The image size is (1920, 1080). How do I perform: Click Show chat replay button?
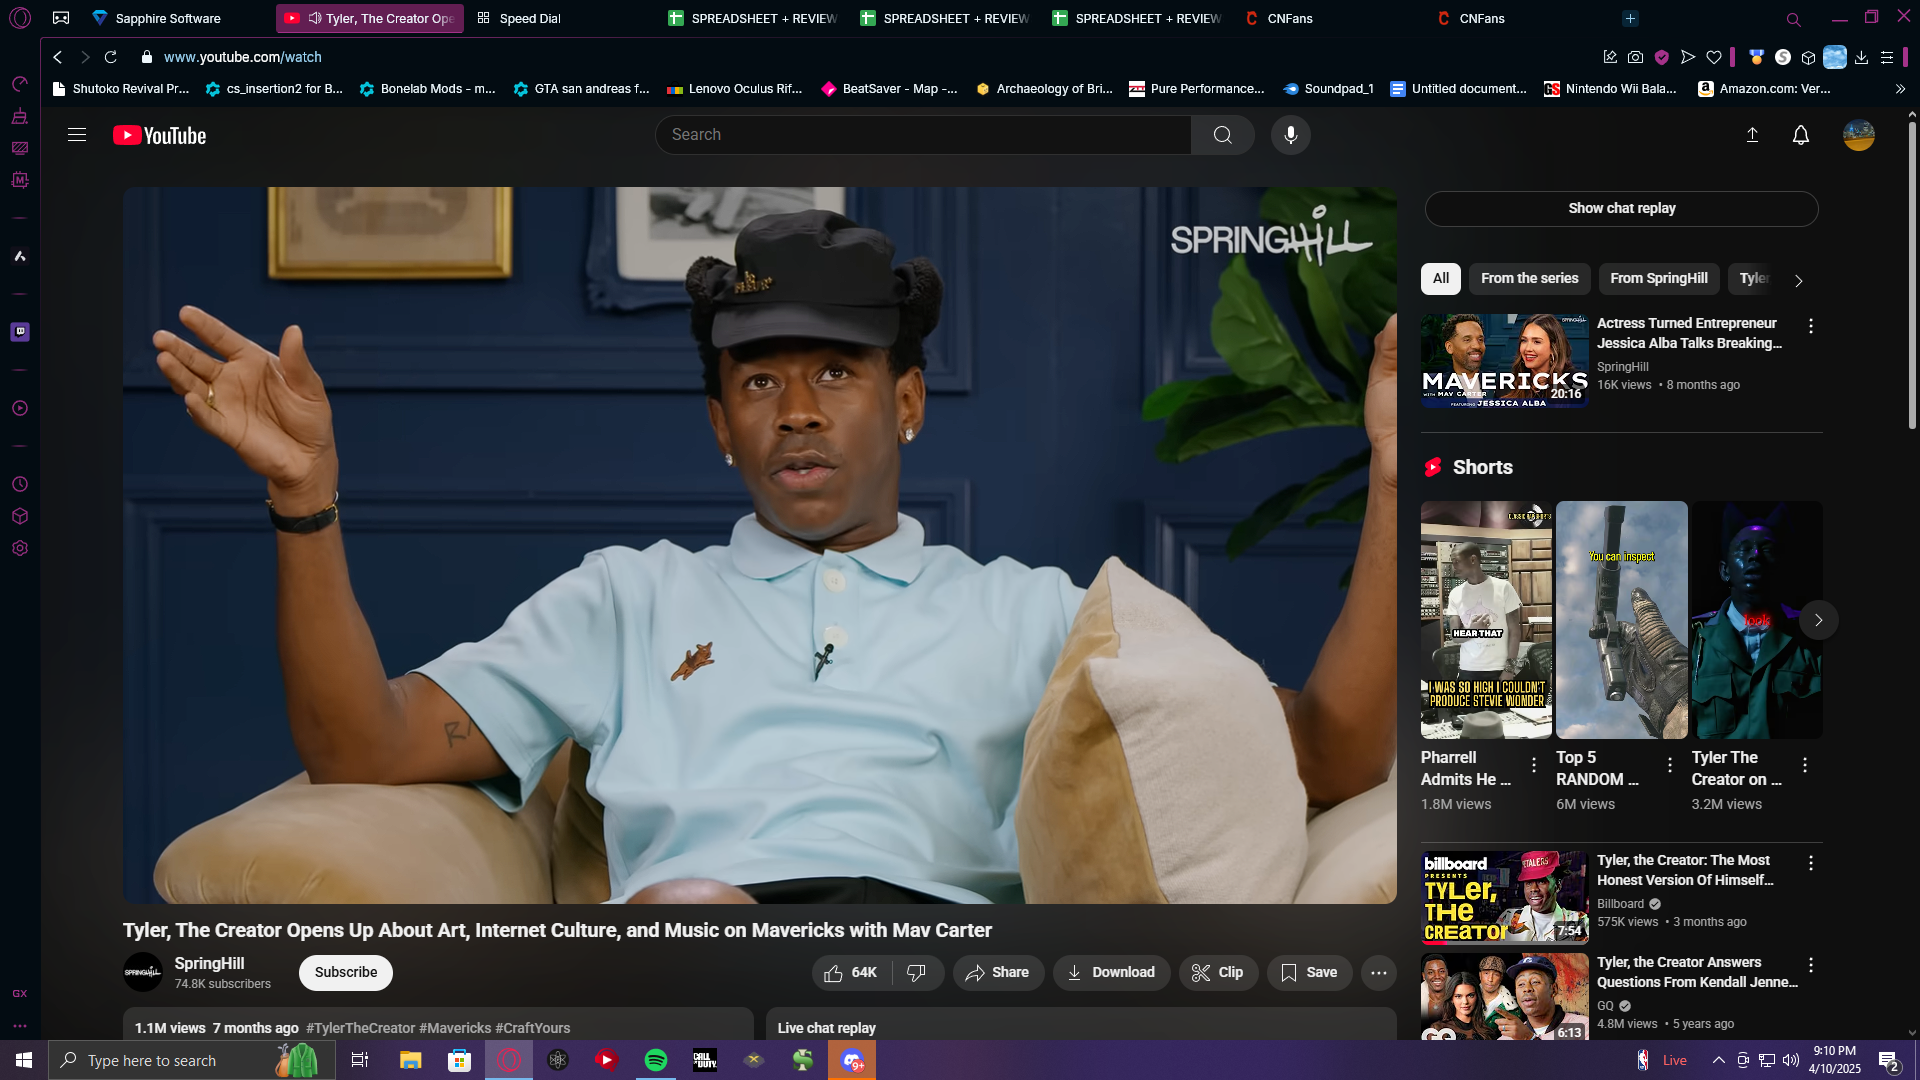click(1621, 208)
